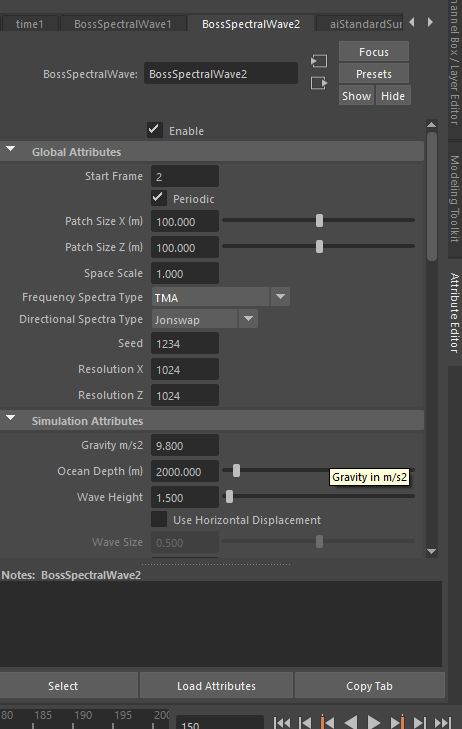Screen dimensions: 462x729
Task: Click the Seed field showing 1234
Action: [185, 343]
